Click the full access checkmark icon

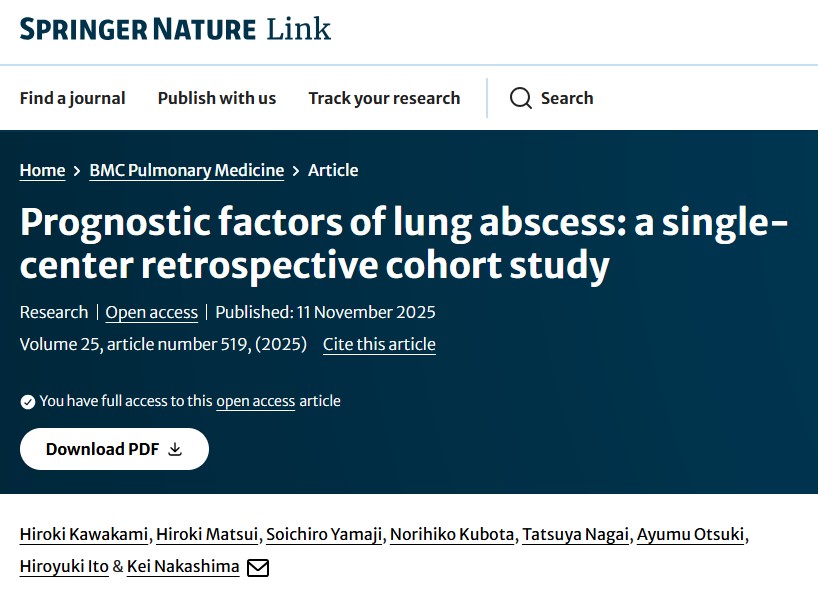pos(28,401)
